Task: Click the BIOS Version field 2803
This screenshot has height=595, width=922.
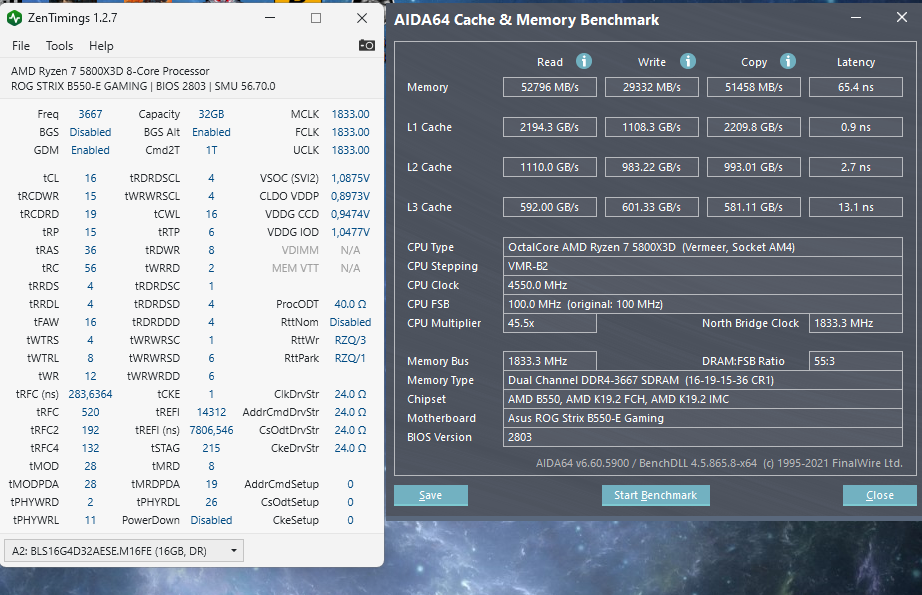Action: (x=703, y=437)
